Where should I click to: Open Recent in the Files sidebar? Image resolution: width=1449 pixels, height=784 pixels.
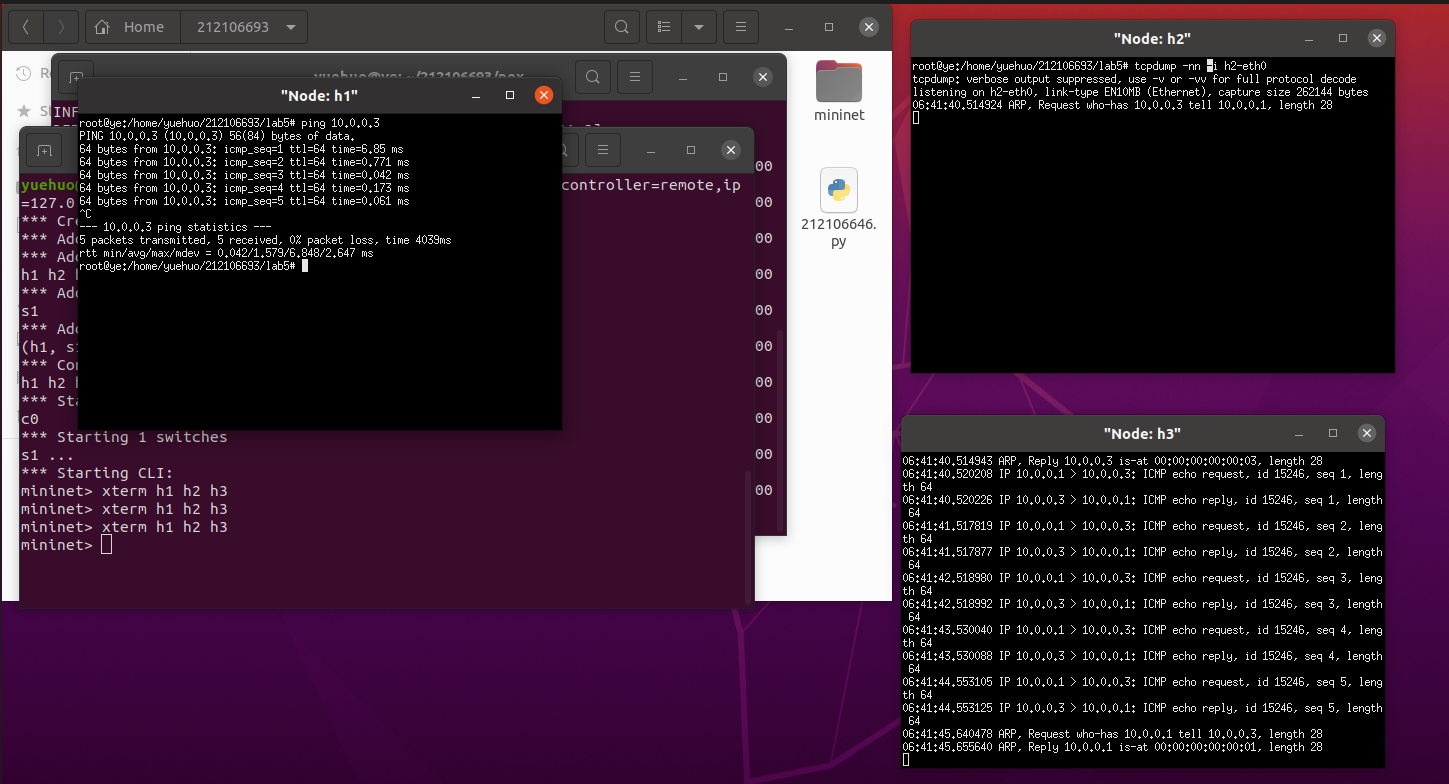pyautogui.click(x=33, y=73)
